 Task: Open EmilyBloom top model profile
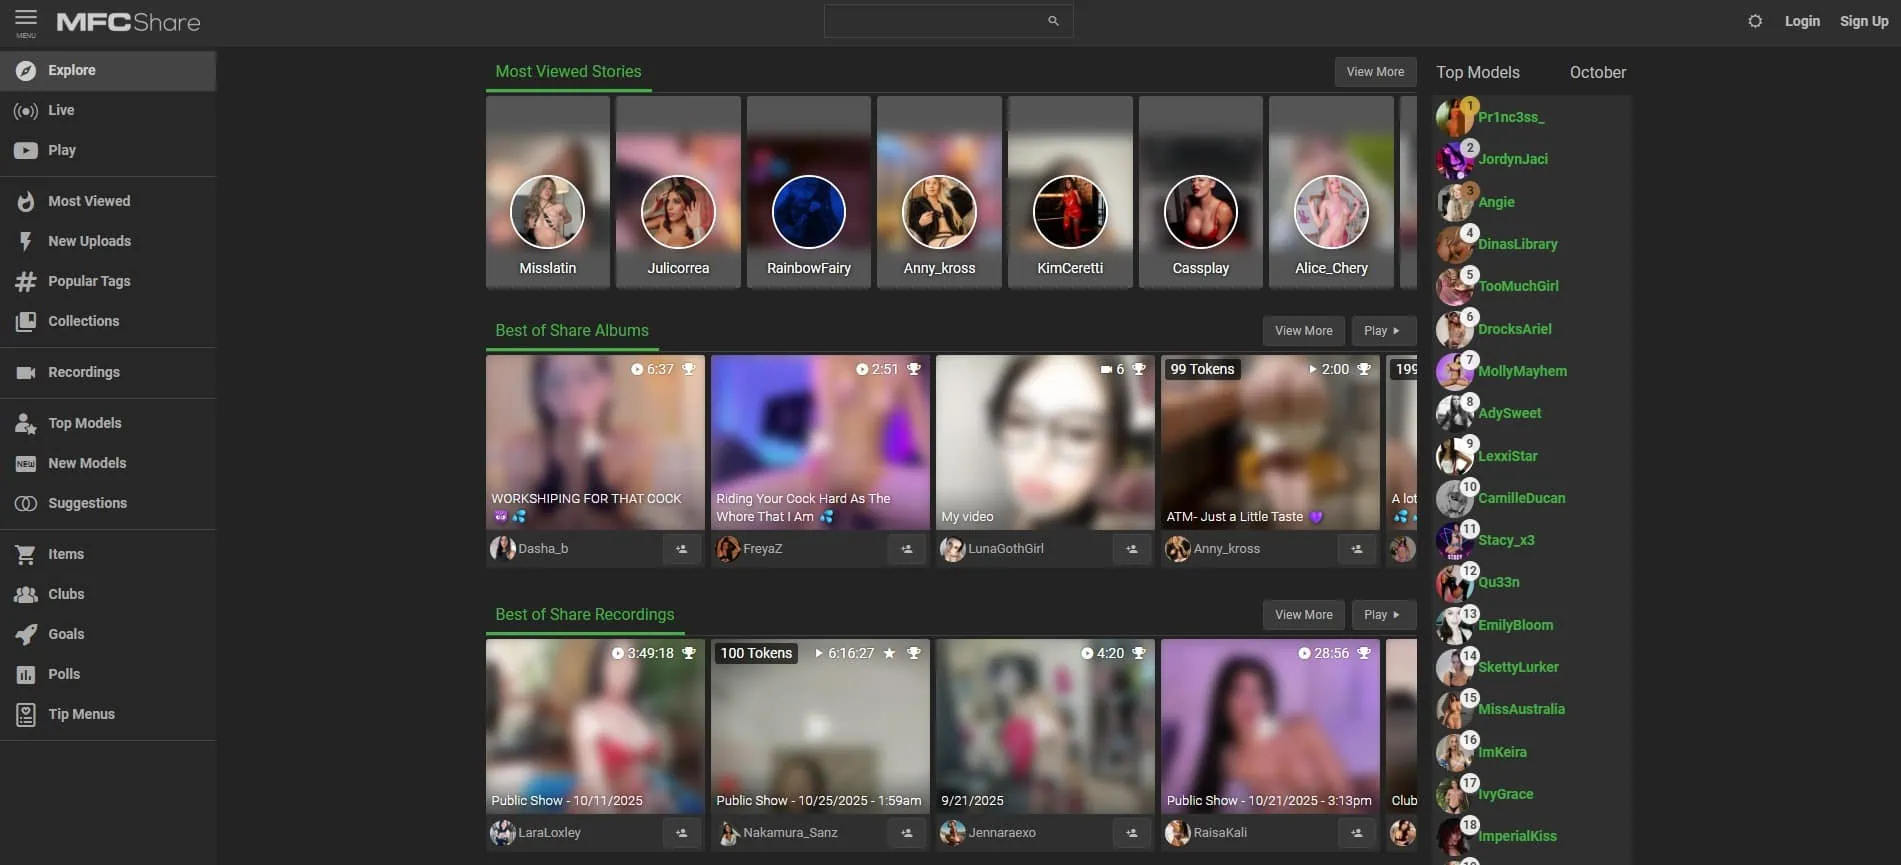pos(1515,626)
